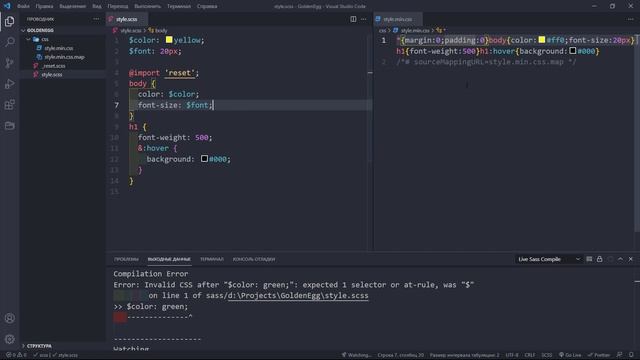Screen dimensions: 640x360
Task: Open Выполнить menu
Action: [x=147, y=6]
